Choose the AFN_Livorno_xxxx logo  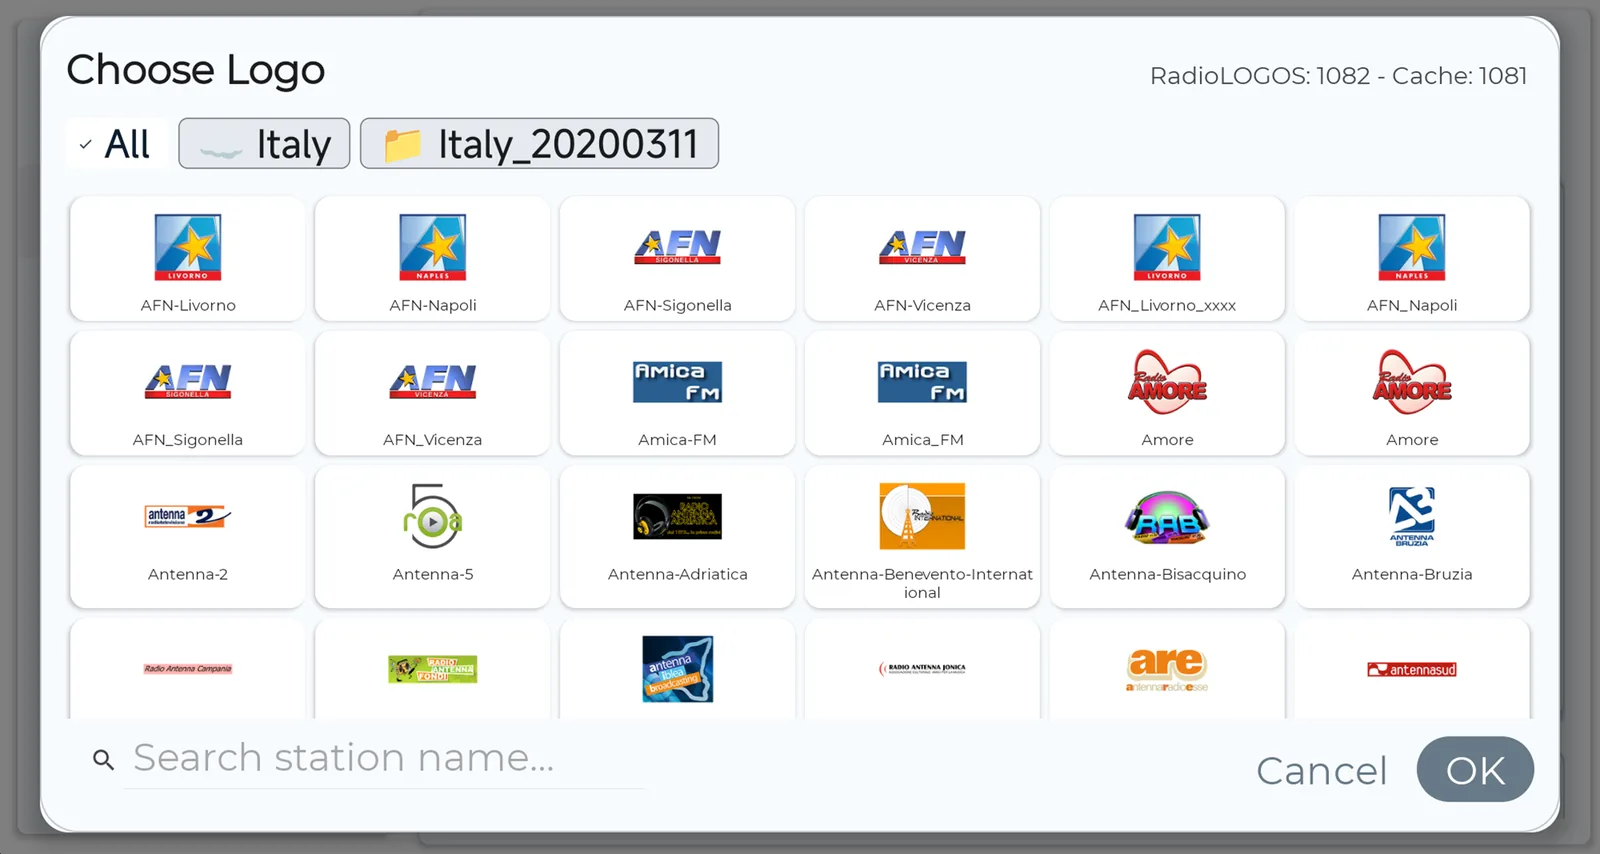(x=1167, y=259)
